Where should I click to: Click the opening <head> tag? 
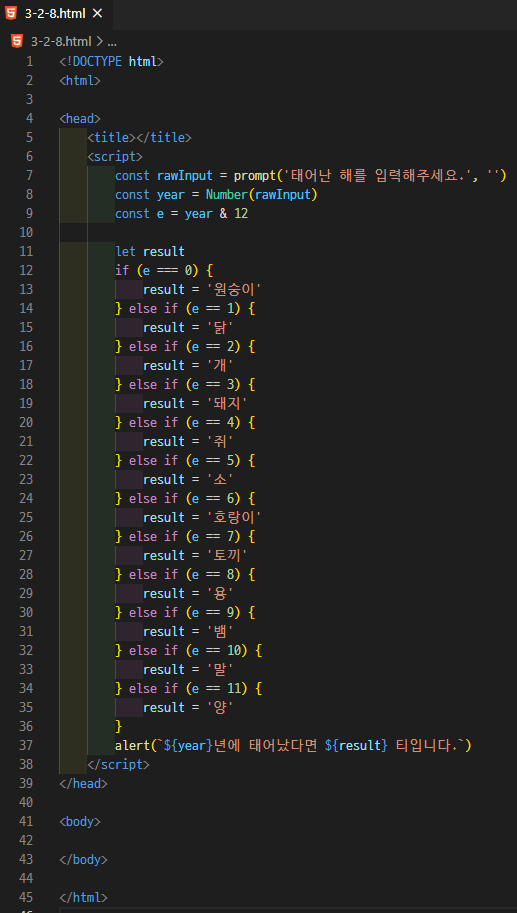(80, 118)
